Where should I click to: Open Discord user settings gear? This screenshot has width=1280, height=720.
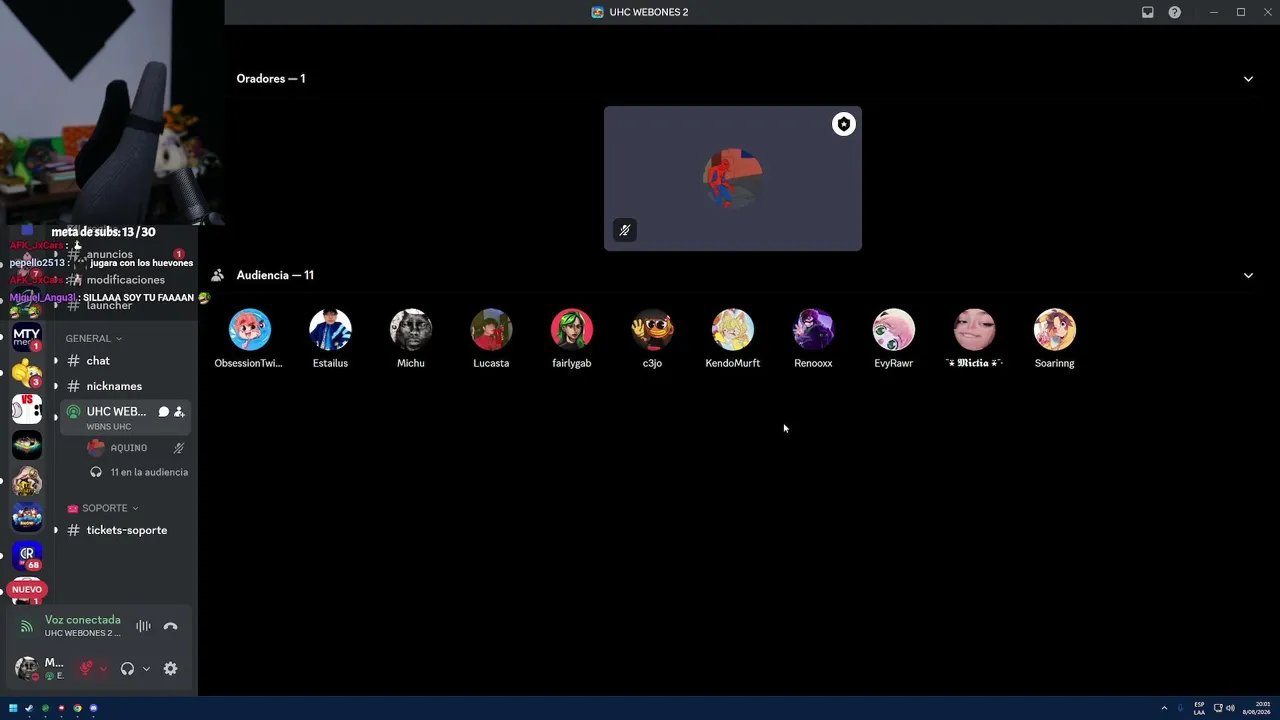pyautogui.click(x=171, y=669)
